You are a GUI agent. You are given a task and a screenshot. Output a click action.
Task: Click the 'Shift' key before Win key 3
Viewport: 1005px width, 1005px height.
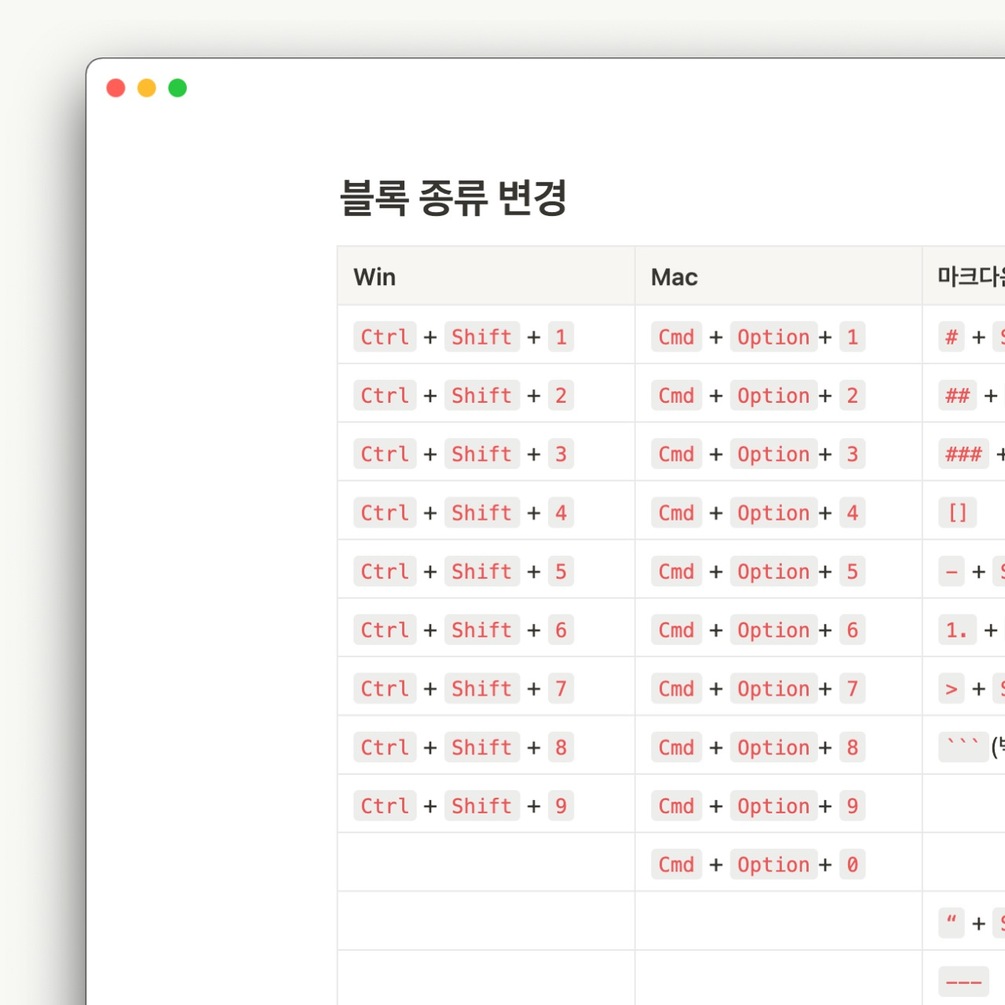point(481,454)
